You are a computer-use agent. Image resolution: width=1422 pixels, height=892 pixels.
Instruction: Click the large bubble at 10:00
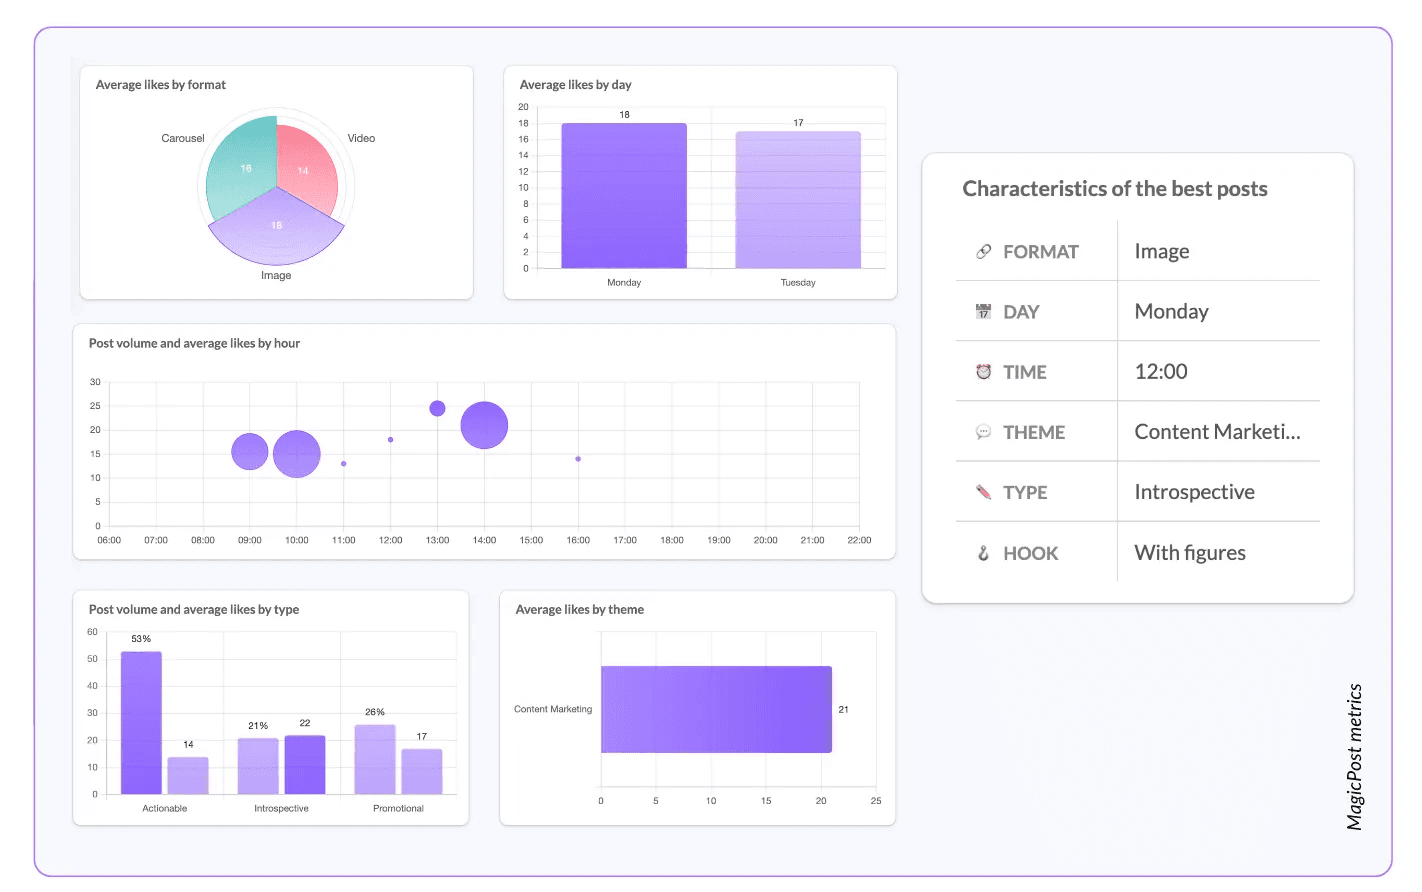click(x=296, y=454)
